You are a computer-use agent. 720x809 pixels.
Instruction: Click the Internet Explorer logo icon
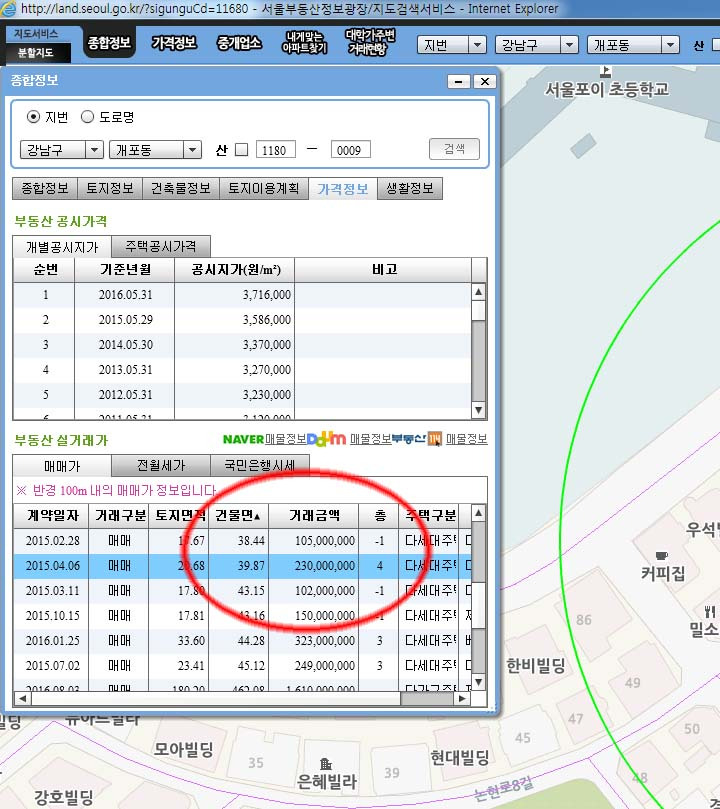pyautogui.click(x=8, y=9)
